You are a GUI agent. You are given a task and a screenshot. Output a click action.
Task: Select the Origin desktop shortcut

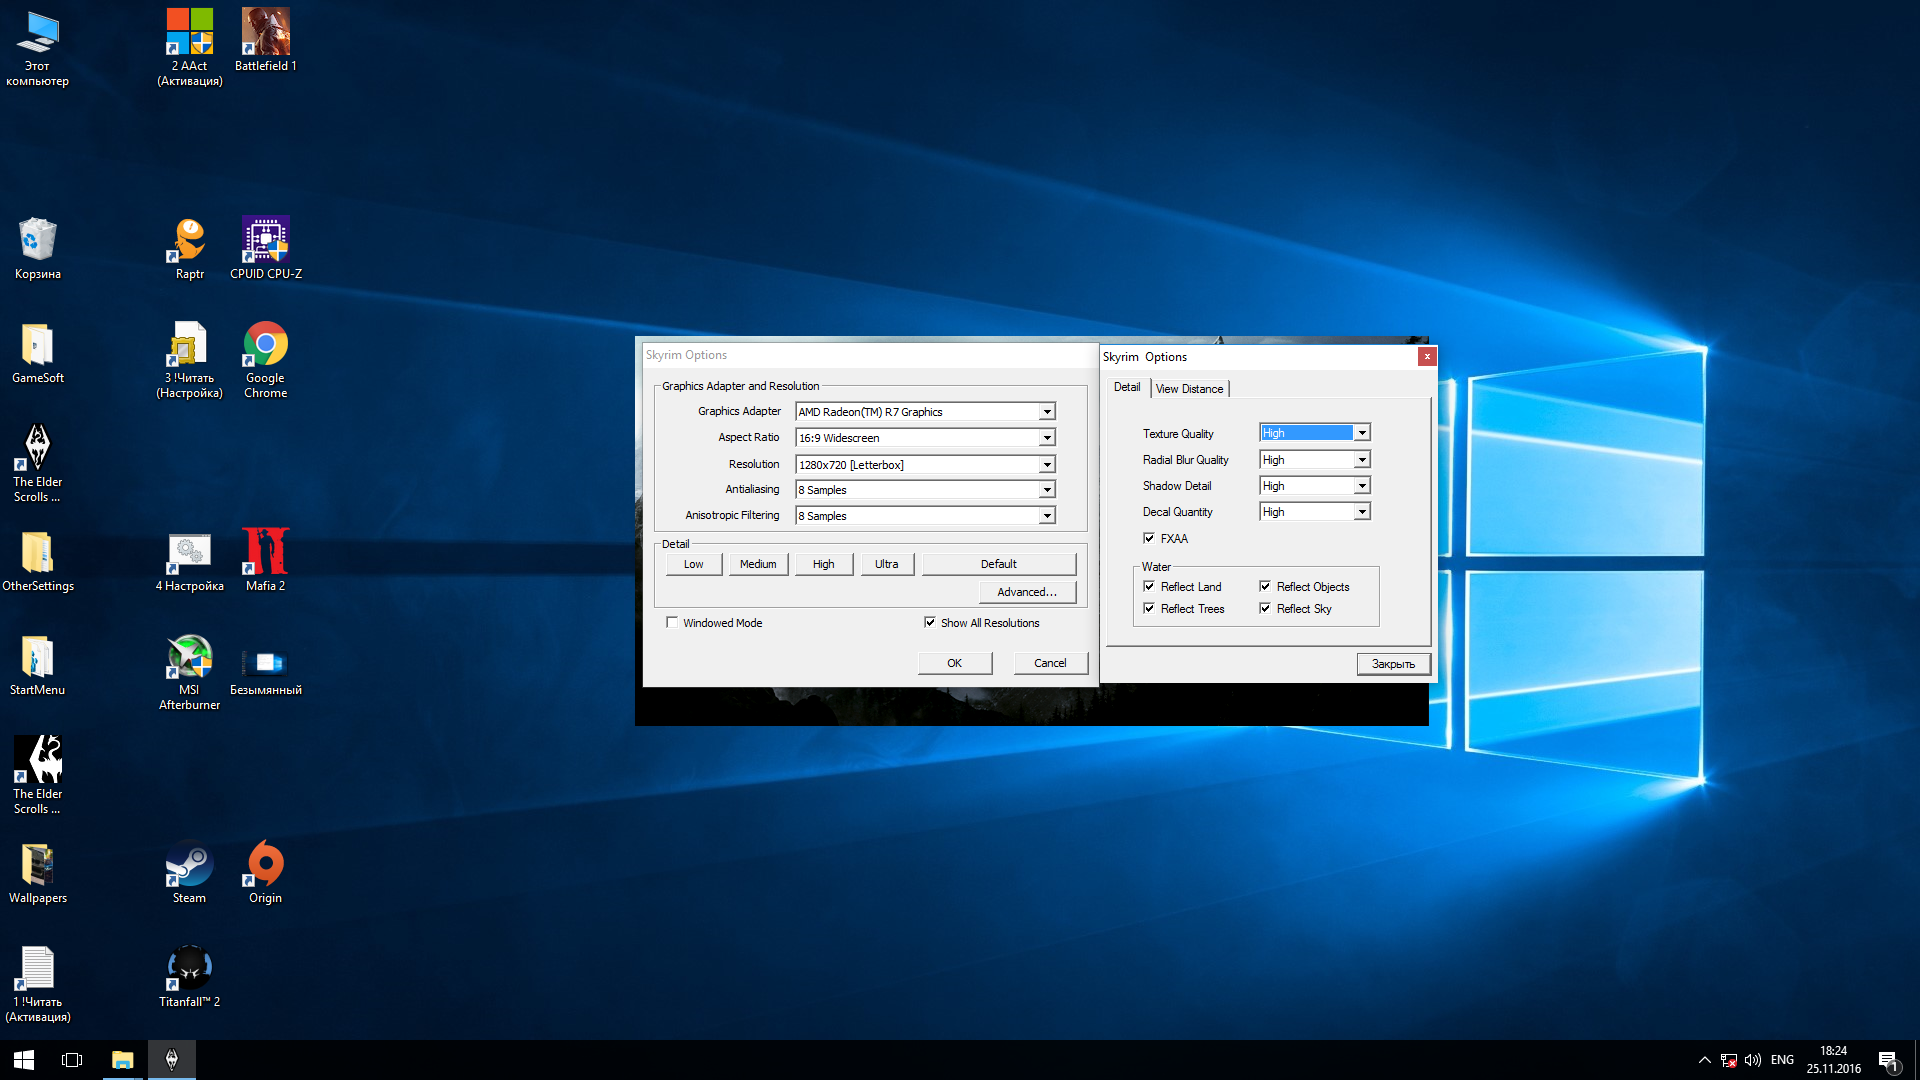click(x=265, y=872)
